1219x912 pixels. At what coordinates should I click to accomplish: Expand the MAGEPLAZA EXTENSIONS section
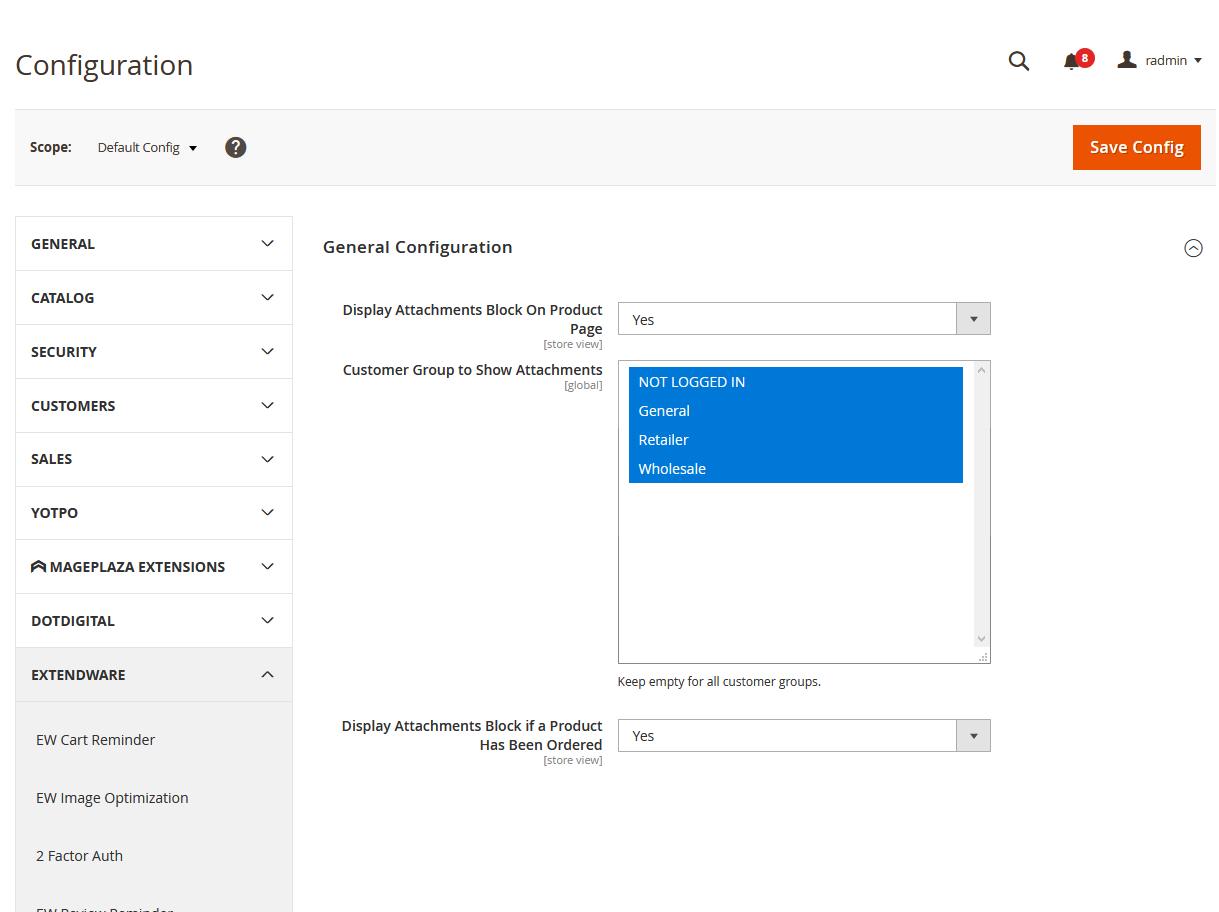coord(154,567)
